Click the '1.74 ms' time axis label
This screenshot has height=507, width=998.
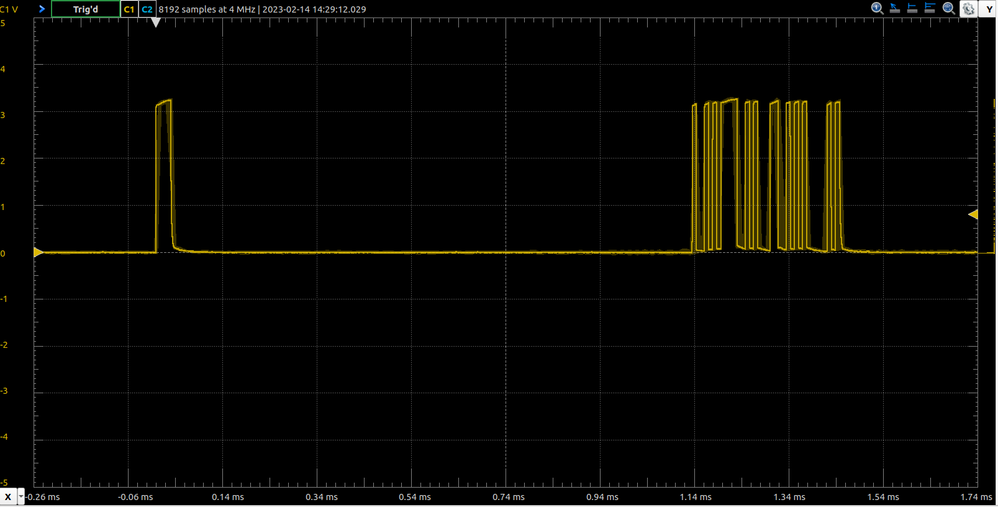pos(977,497)
